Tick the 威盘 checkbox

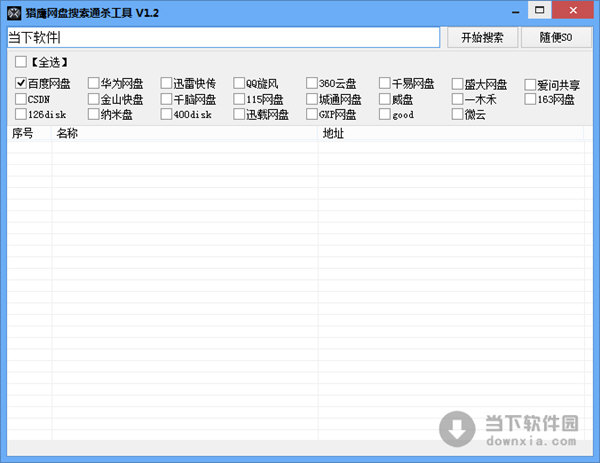click(385, 99)
